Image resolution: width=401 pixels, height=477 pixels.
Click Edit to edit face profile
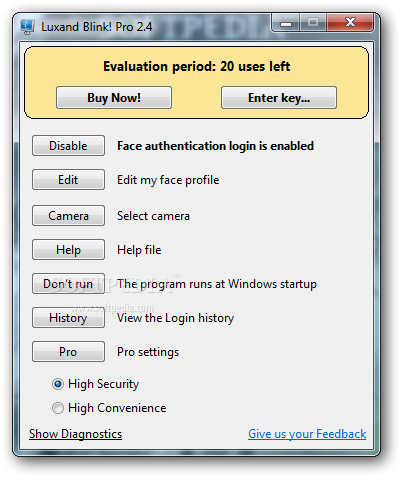click(x=68, y=180)
